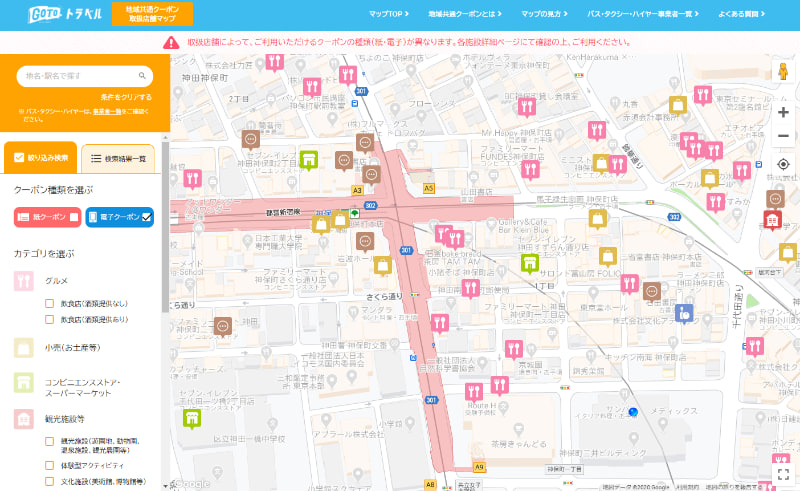Uncheck the 電子クーポン checkbox

point(146,217)
